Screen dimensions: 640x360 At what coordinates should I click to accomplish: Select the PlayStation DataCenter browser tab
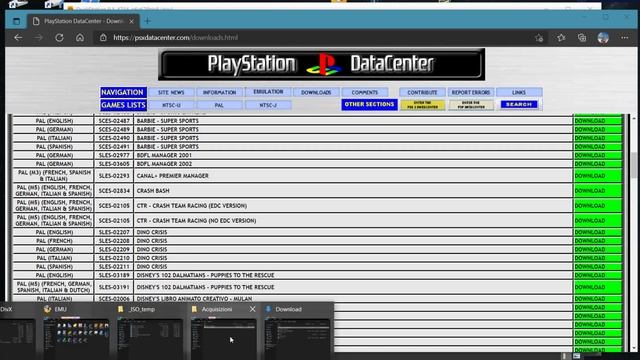click(x=83, y=21)
